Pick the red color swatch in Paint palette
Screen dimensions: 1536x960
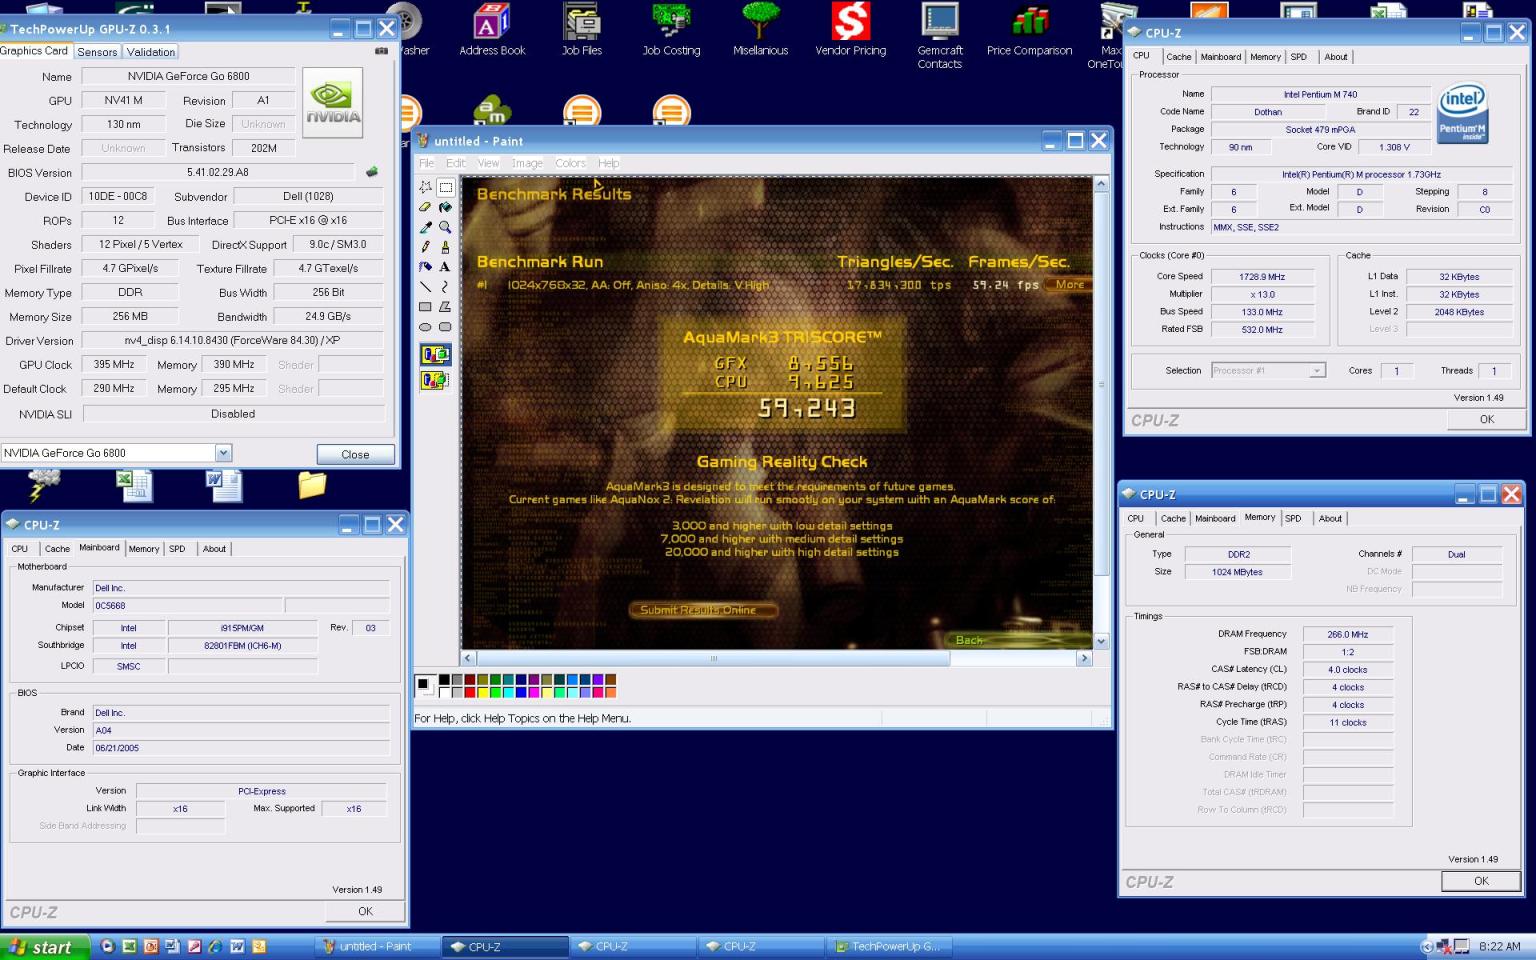[x=470, y=692]
